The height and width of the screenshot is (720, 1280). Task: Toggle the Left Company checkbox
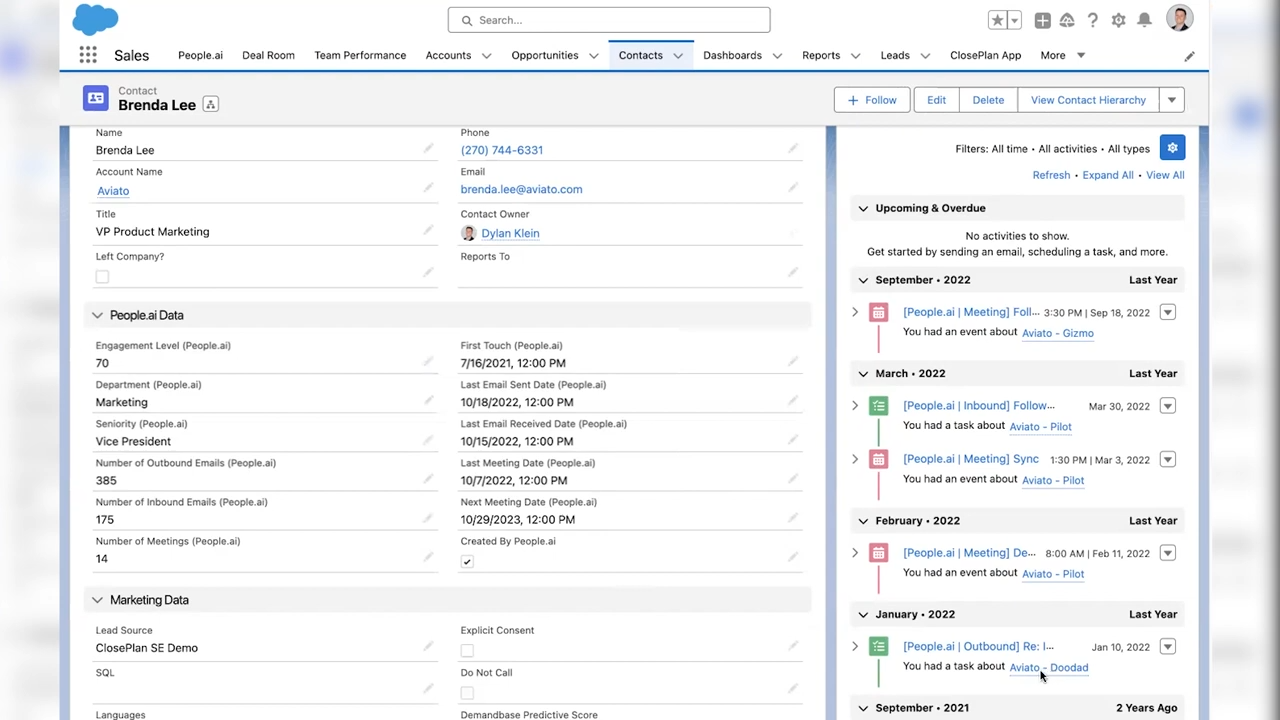pyautogui.click(x=102, y=277)
